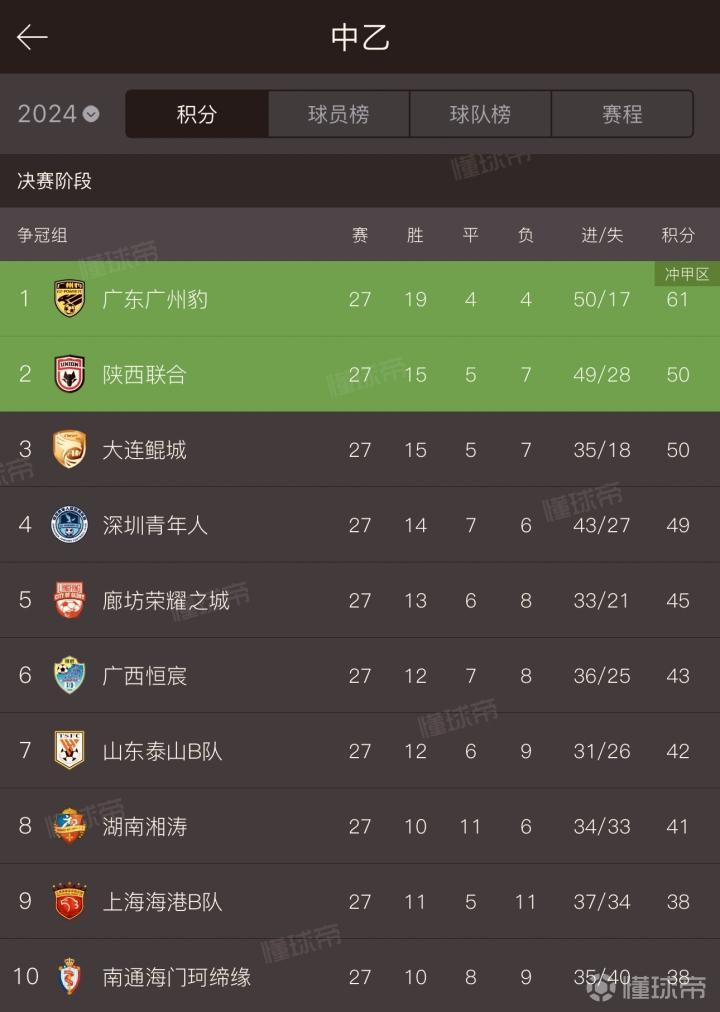Tap the back arrow icon
Viewport: 720px width, 1012px height.
(x=32, y=38)
